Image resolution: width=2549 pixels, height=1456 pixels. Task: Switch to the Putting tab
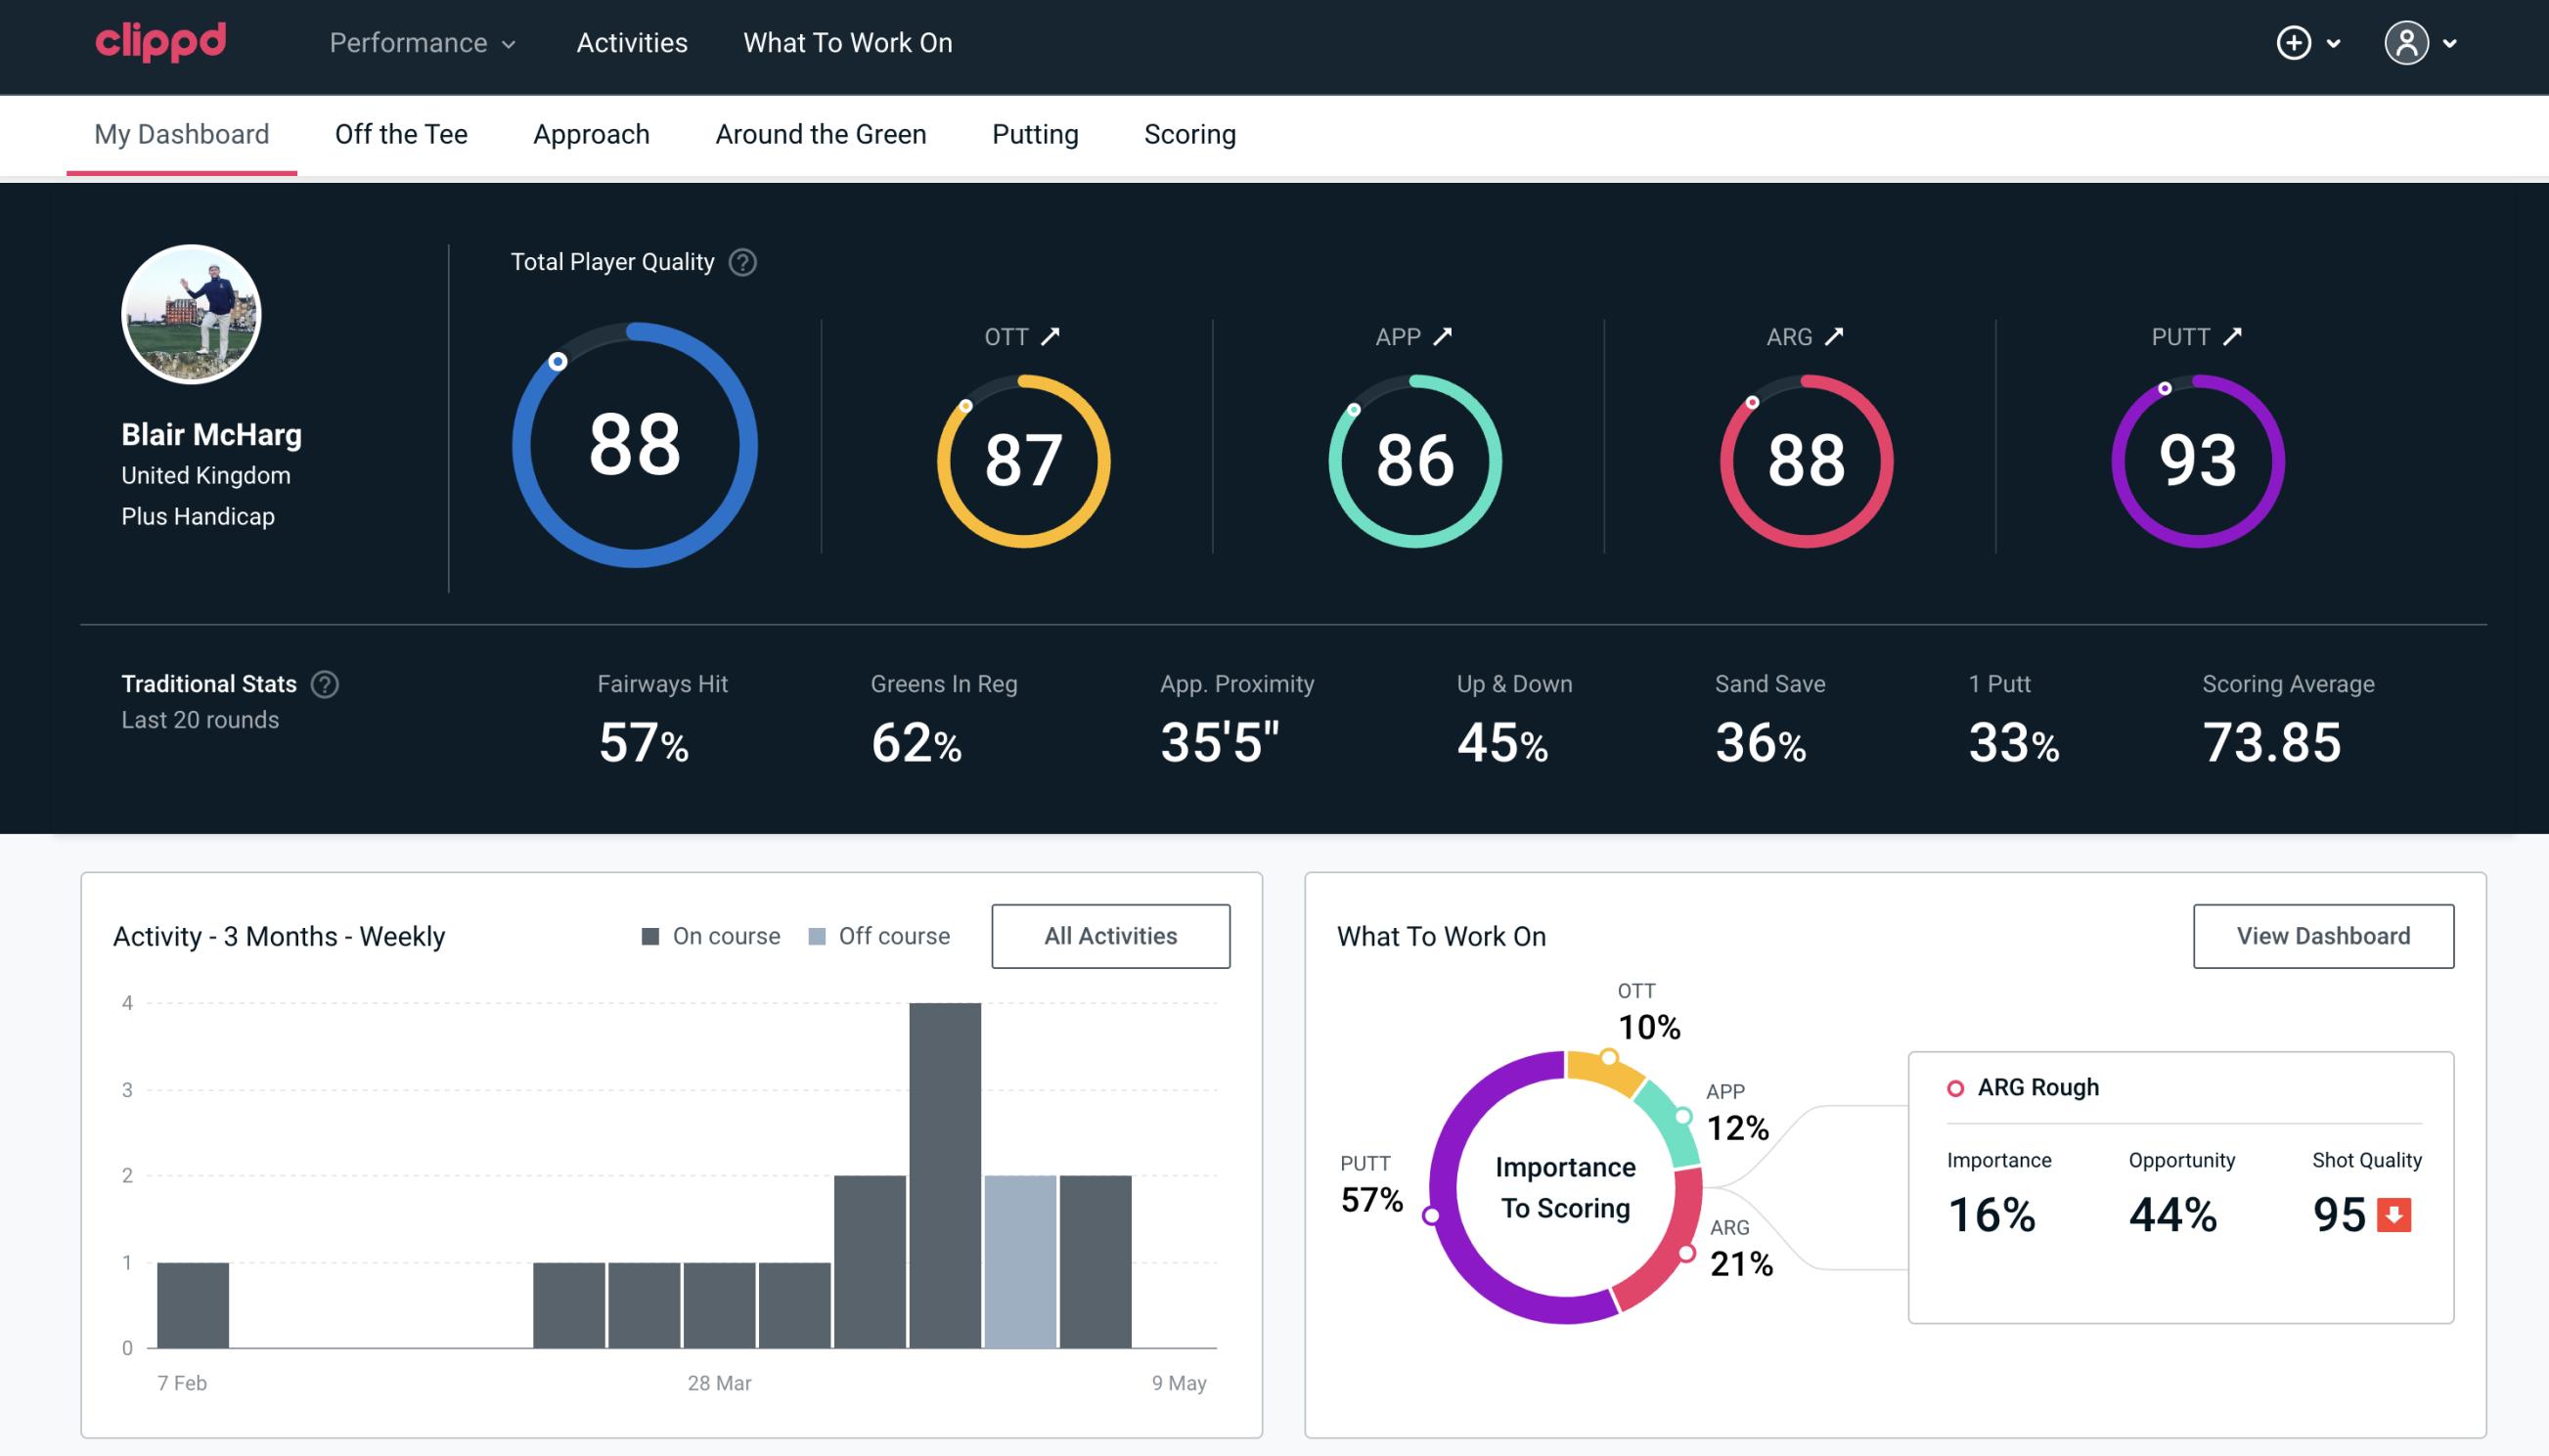pos(1035,133)
